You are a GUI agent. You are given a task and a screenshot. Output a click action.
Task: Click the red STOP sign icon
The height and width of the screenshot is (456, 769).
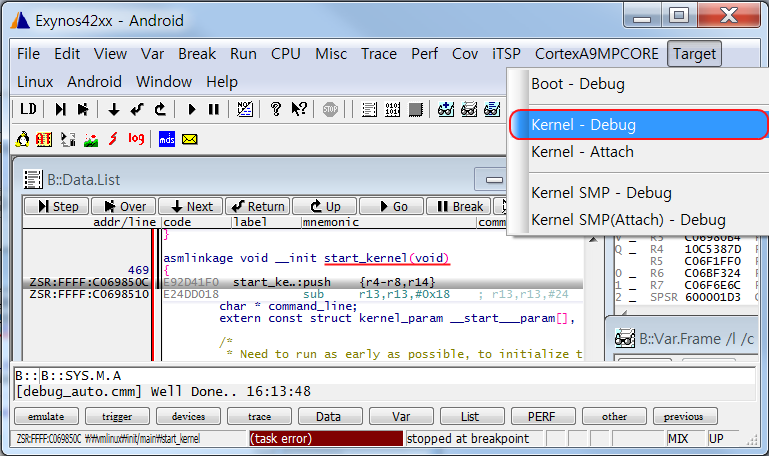point(331,109)
